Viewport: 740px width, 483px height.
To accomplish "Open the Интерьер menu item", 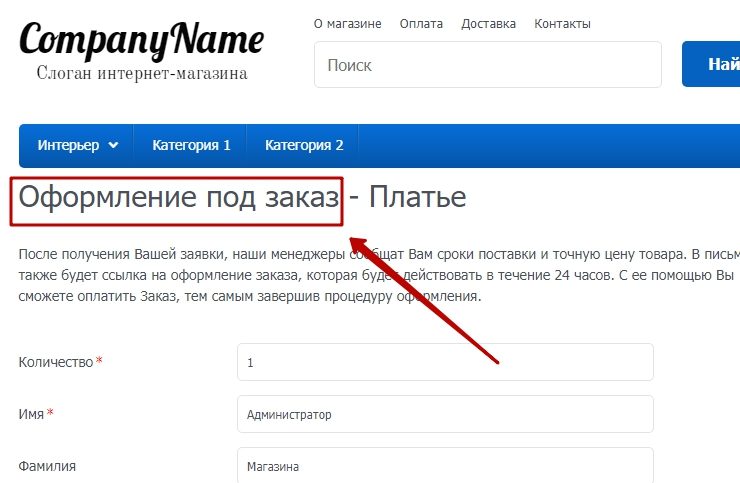I will pyautogui.click(x=68, y=145).
